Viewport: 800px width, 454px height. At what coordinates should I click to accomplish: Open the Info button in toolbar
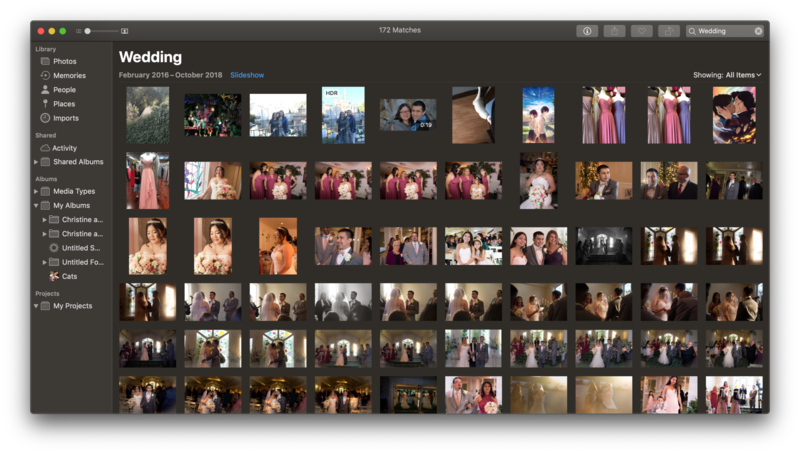tap(587, 31)
